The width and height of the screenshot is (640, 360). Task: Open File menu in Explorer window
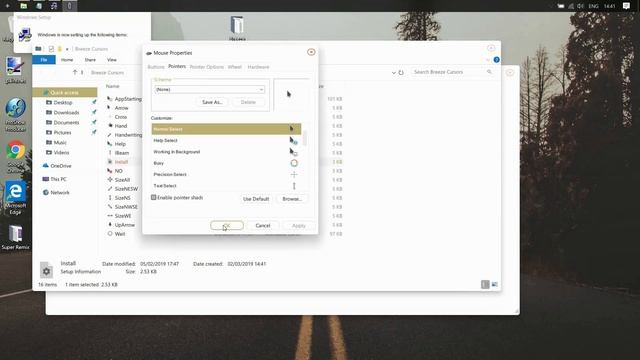click(44, 60)
